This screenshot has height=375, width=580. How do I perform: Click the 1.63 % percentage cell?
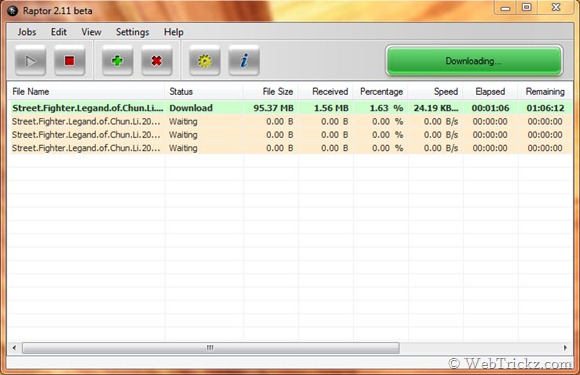click(387, 108)
